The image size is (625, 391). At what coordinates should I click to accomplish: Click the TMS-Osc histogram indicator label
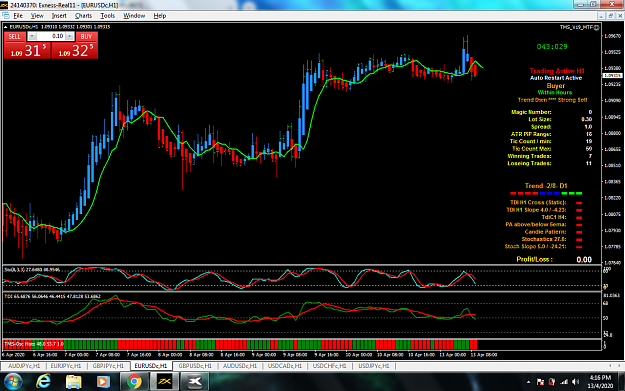[33, 344]
